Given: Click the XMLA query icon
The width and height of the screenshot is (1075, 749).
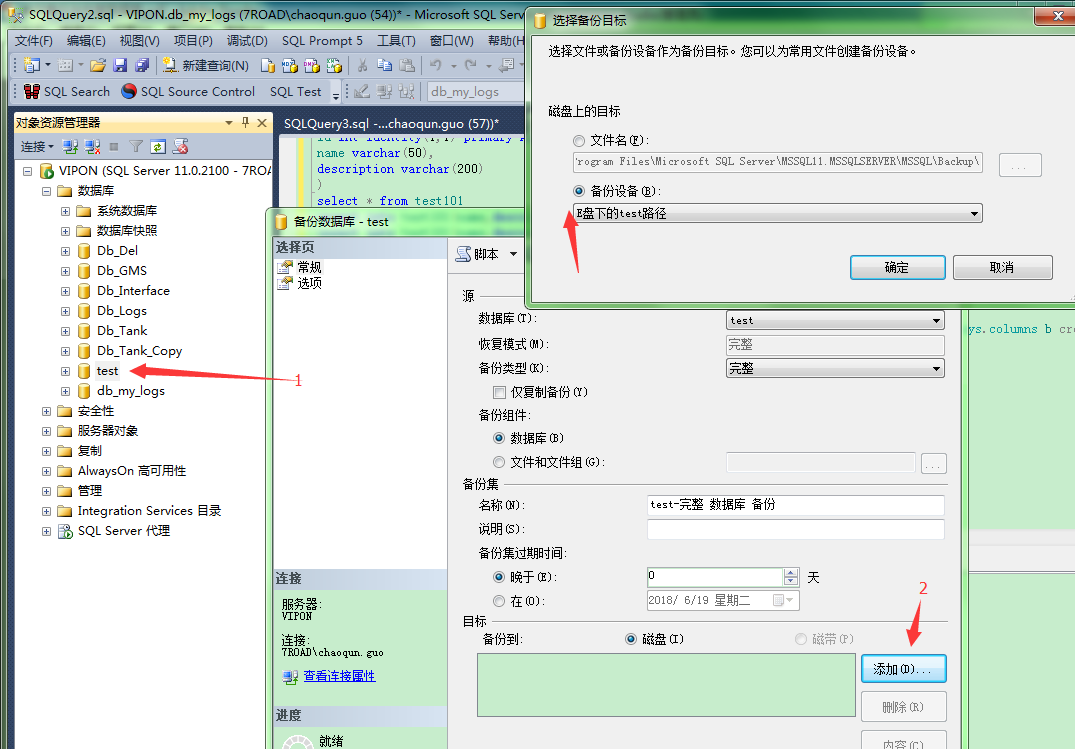Looking at the screenshot, I should [334, 65].
